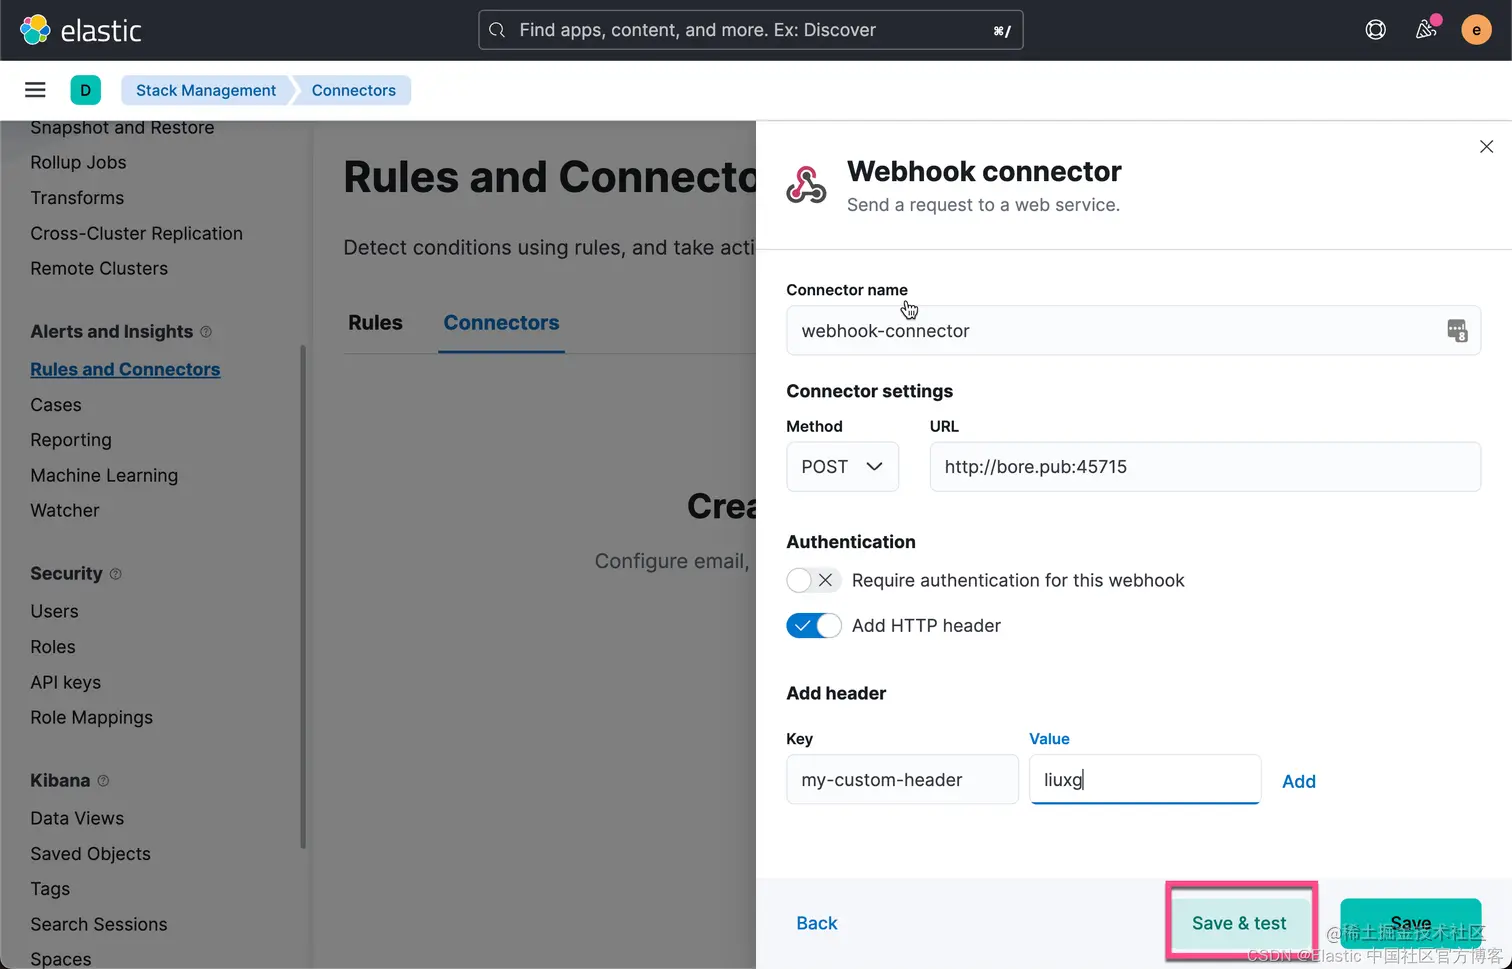The width and height of the screenshot is (1512, 969).
Task: Open the Method POST dropdown
Action: (842, 467)
